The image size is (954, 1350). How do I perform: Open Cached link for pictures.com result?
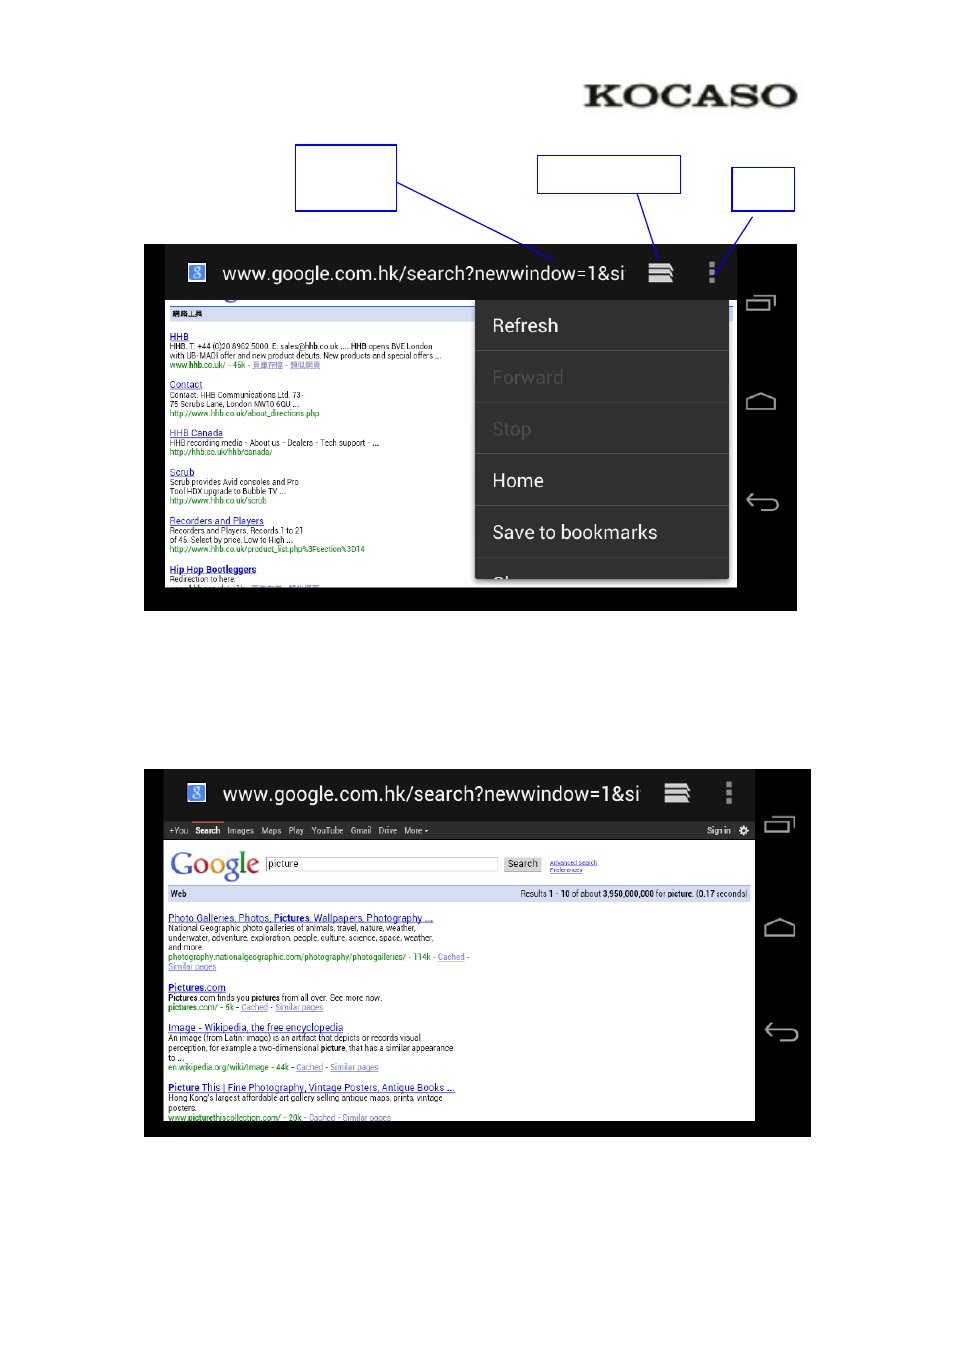point(254,1007)
